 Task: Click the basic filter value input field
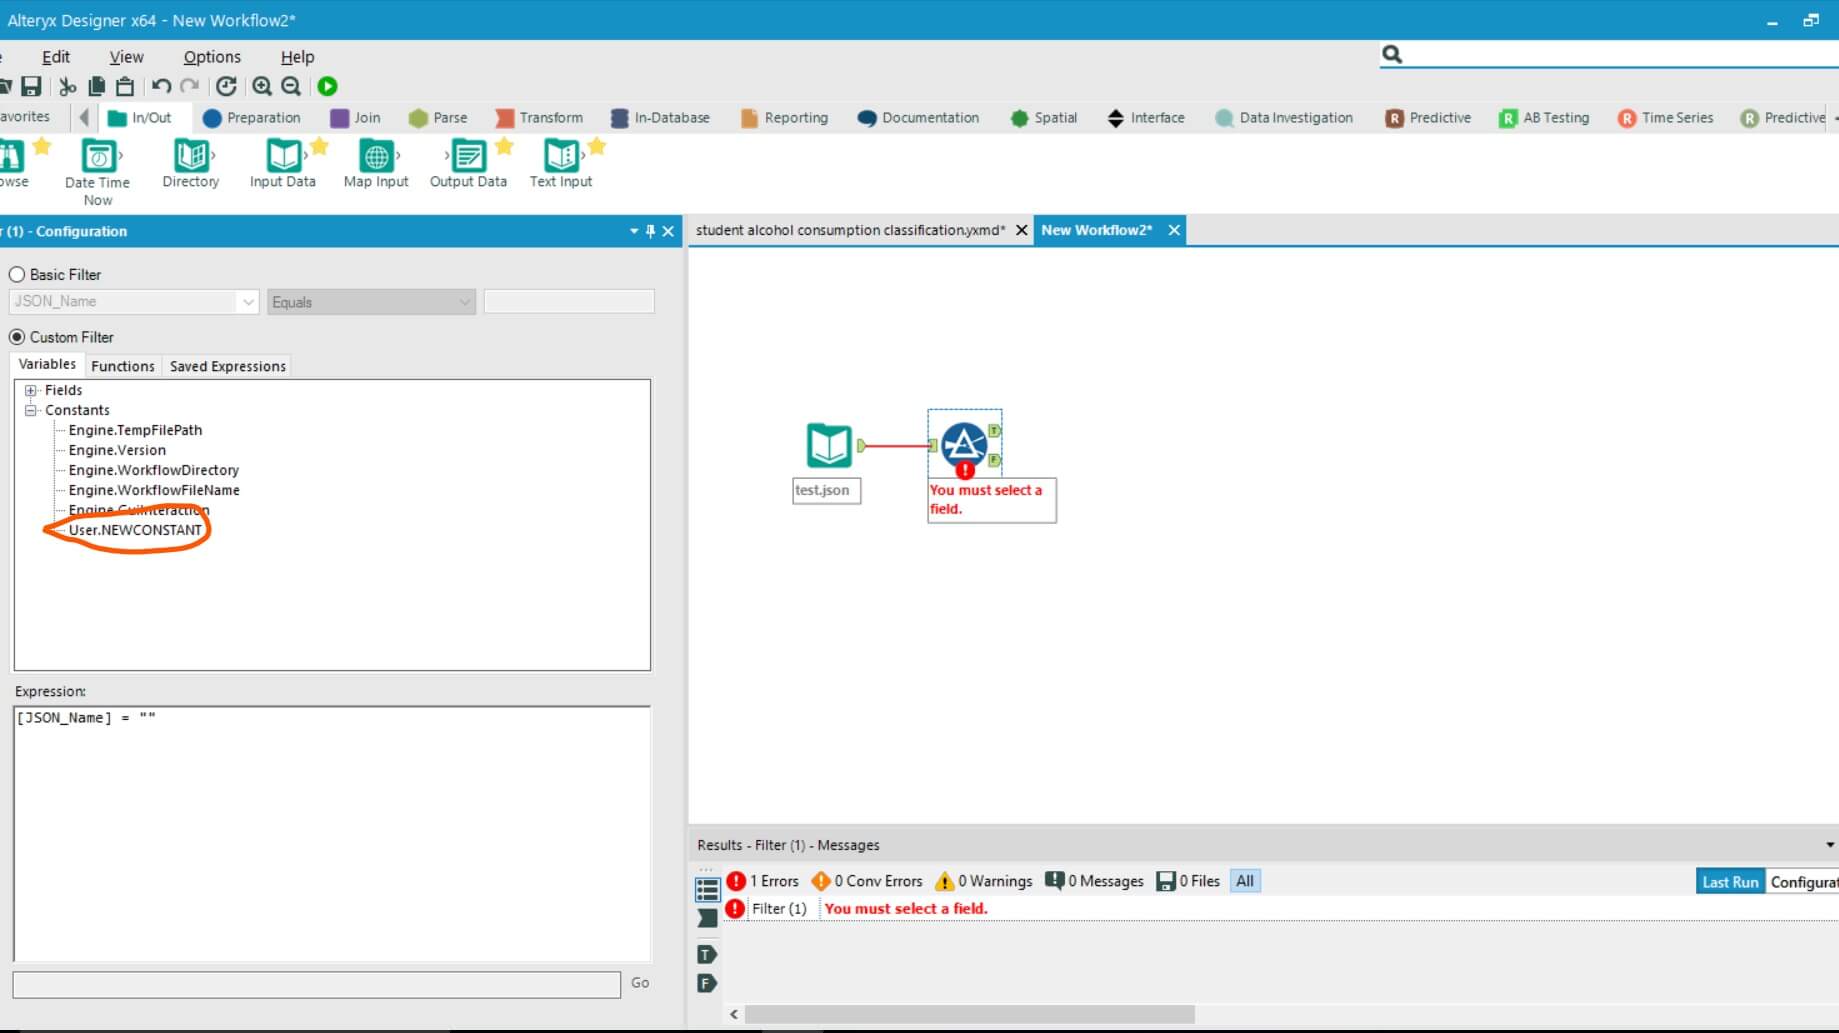tap(569, 301)
